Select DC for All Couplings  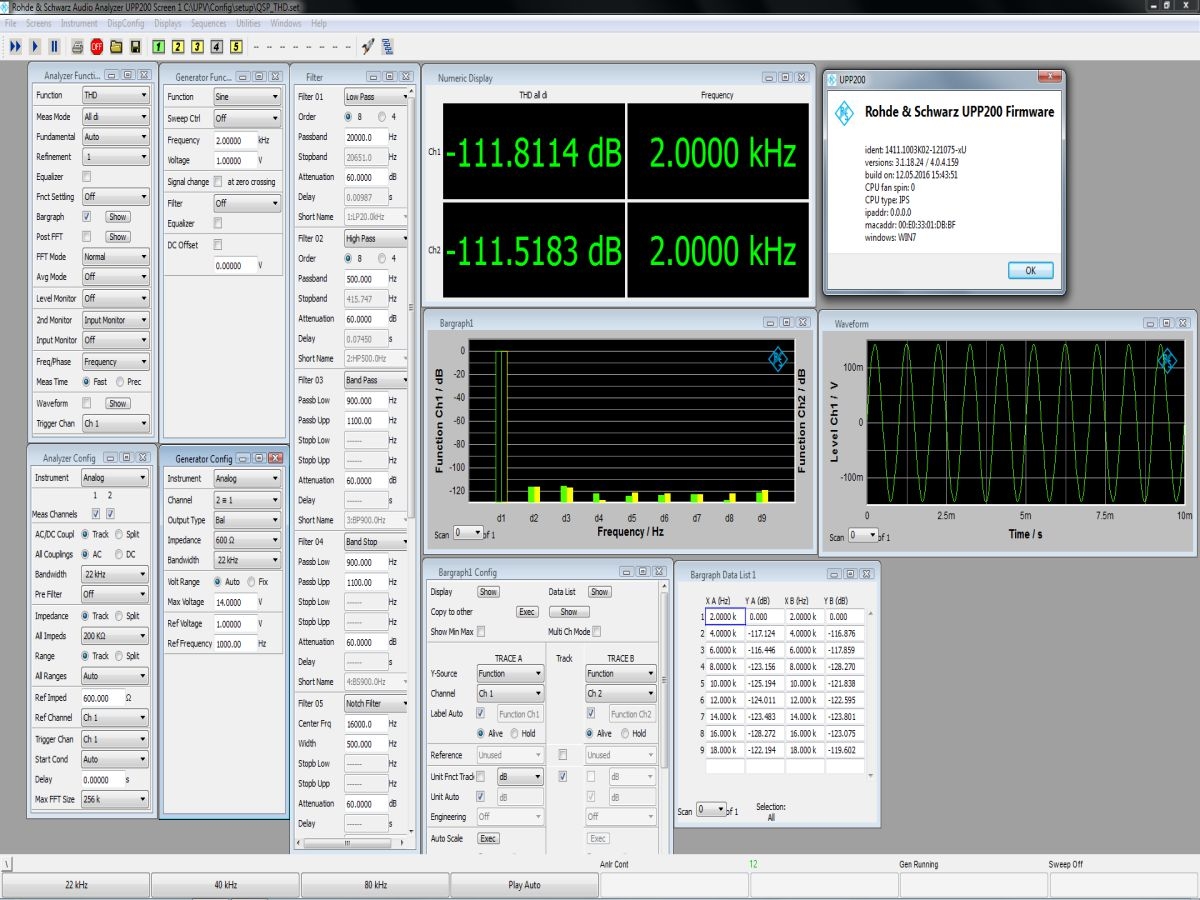pos(121,554)
